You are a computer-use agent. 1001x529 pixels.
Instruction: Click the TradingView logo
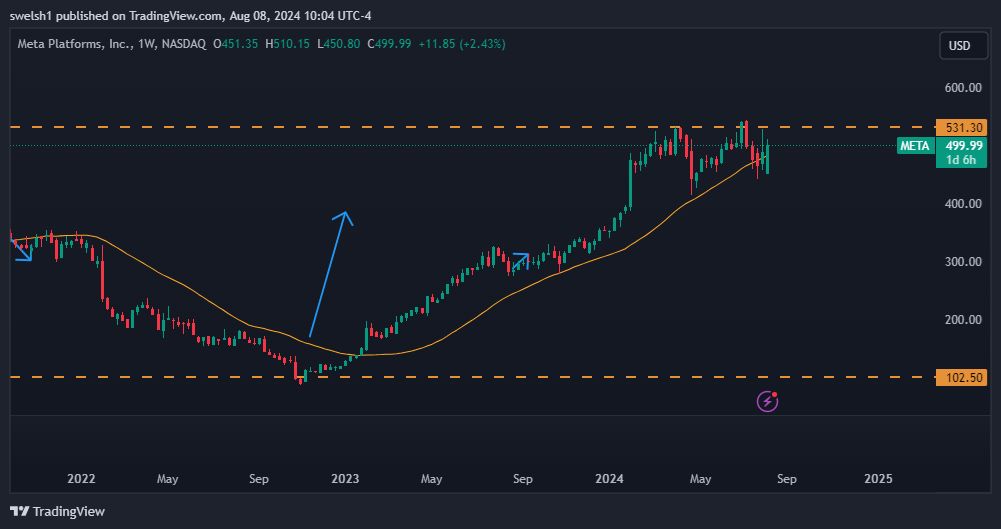(x=58, y=511)
